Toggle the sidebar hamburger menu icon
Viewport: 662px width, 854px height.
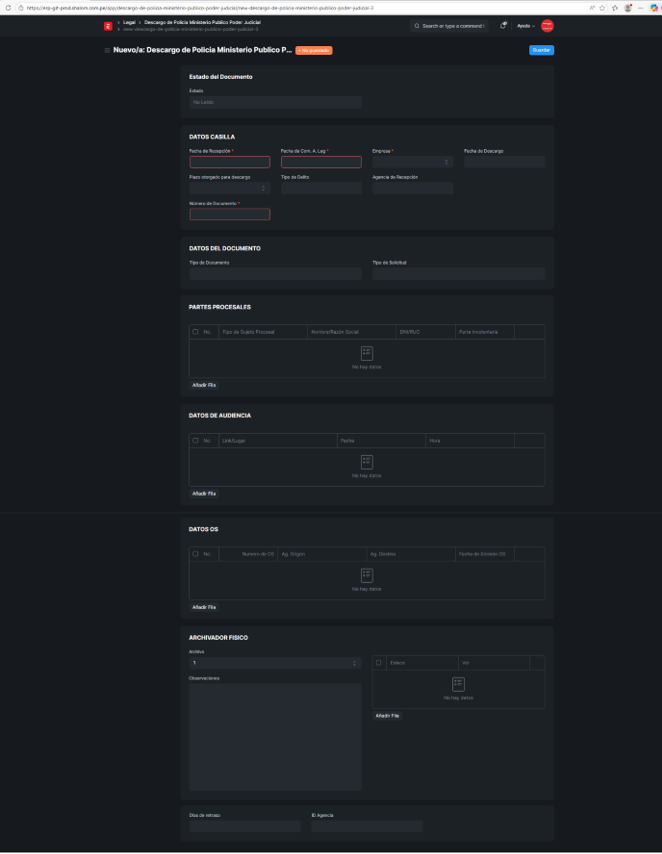pyautogui.click(x=107, y=50)
